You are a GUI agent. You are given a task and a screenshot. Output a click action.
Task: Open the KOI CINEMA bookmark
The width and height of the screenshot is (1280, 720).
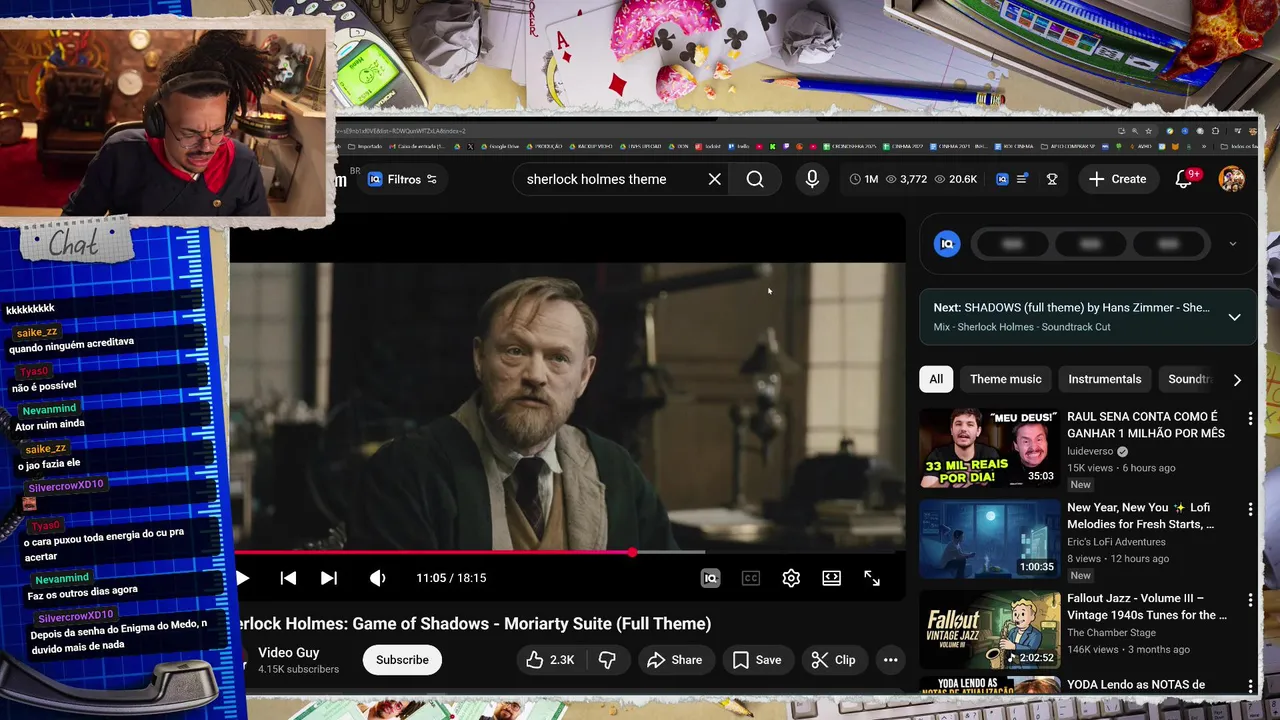[1014, 146]
